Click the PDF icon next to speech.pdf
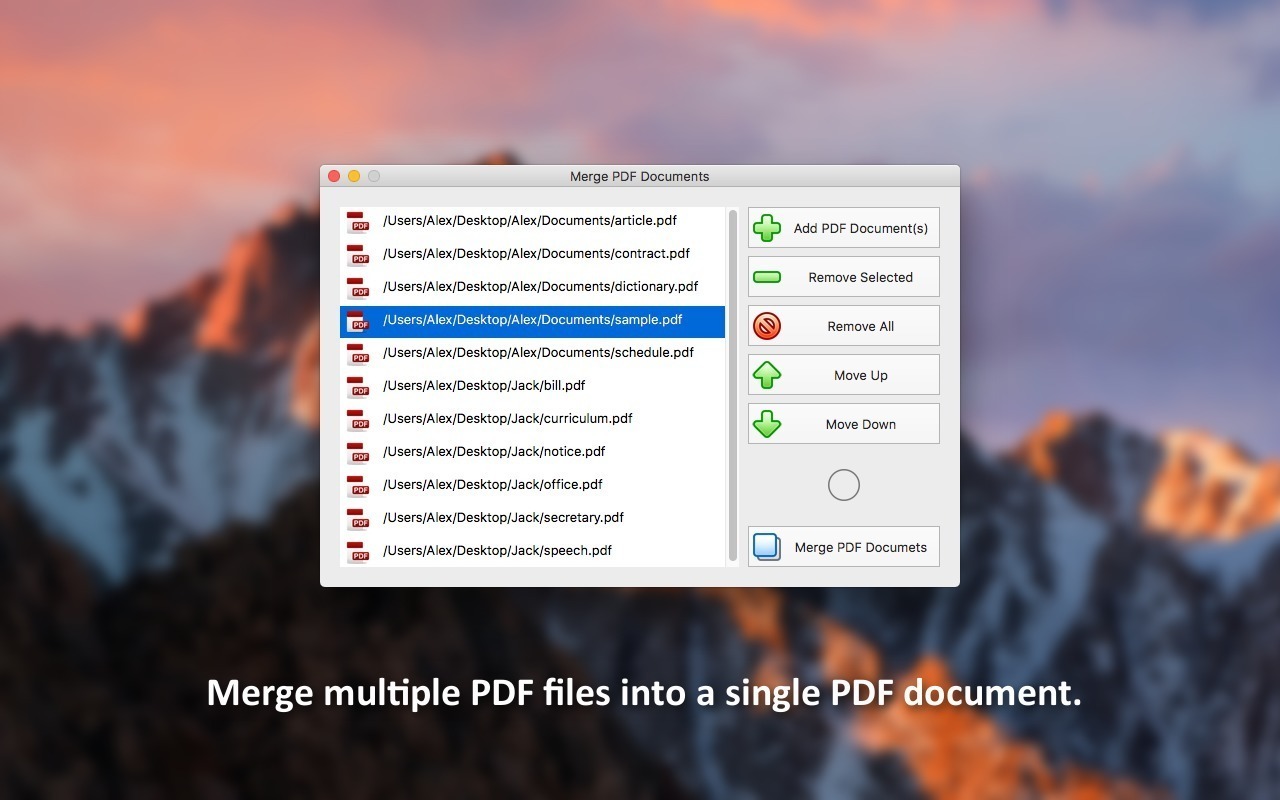1280x800 pixels. [358, 552]
